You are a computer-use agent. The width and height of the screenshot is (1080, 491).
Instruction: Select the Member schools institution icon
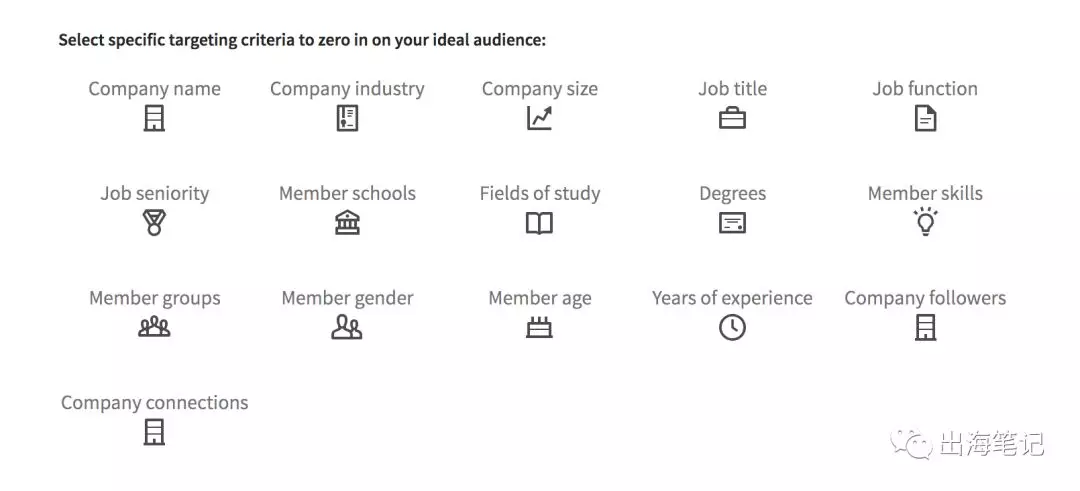coord(347,223)
